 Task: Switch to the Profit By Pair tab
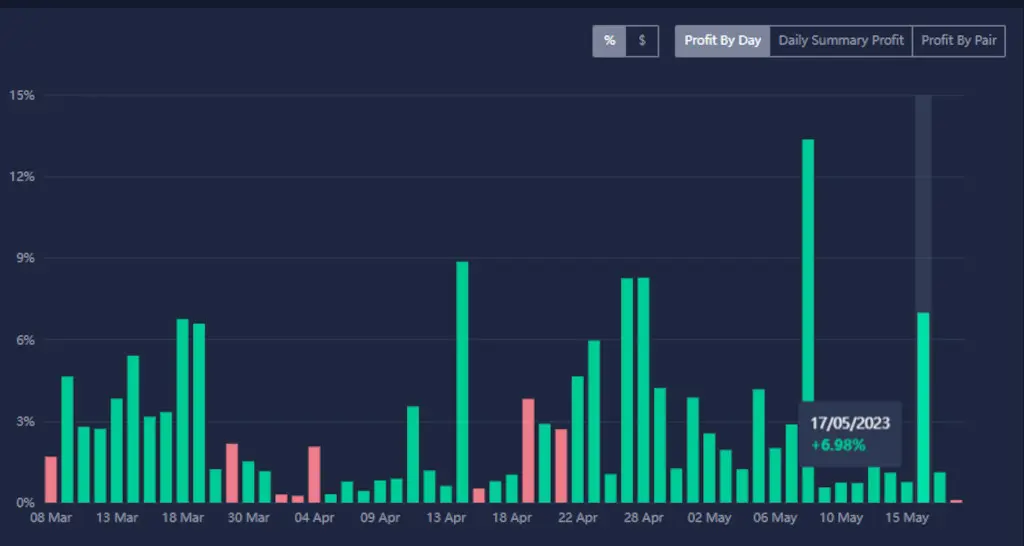(x=958, y=41)
